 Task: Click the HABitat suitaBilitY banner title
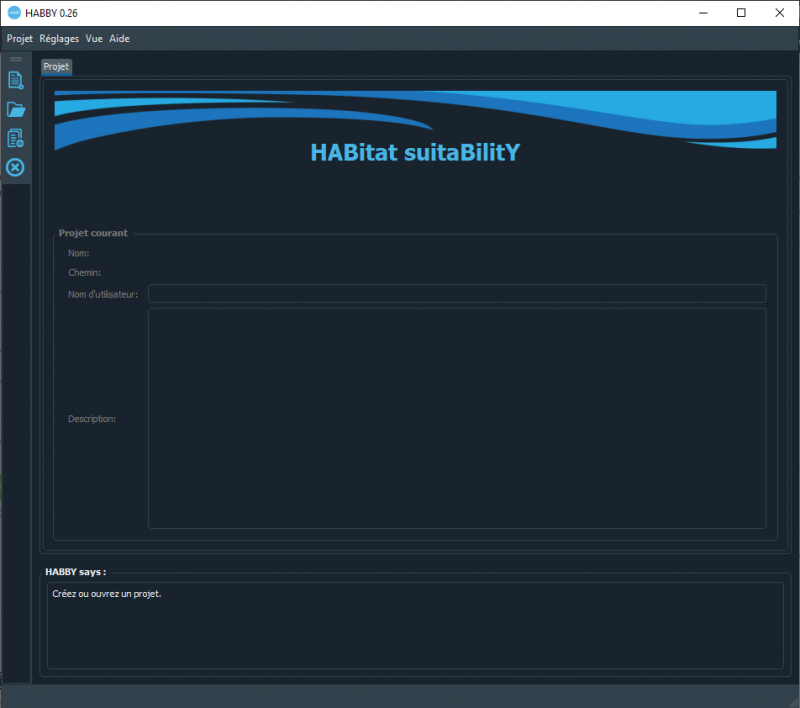415,153
